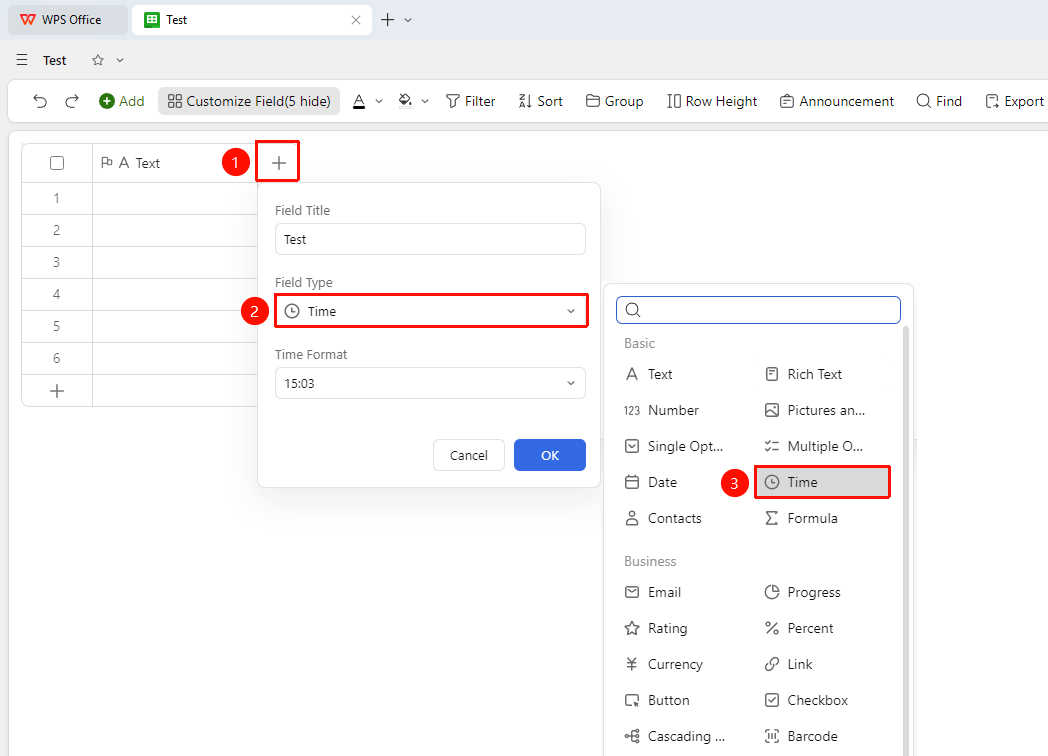Choose the Rating field type
Screen dimensions: 1048x756
pos(656,628)
